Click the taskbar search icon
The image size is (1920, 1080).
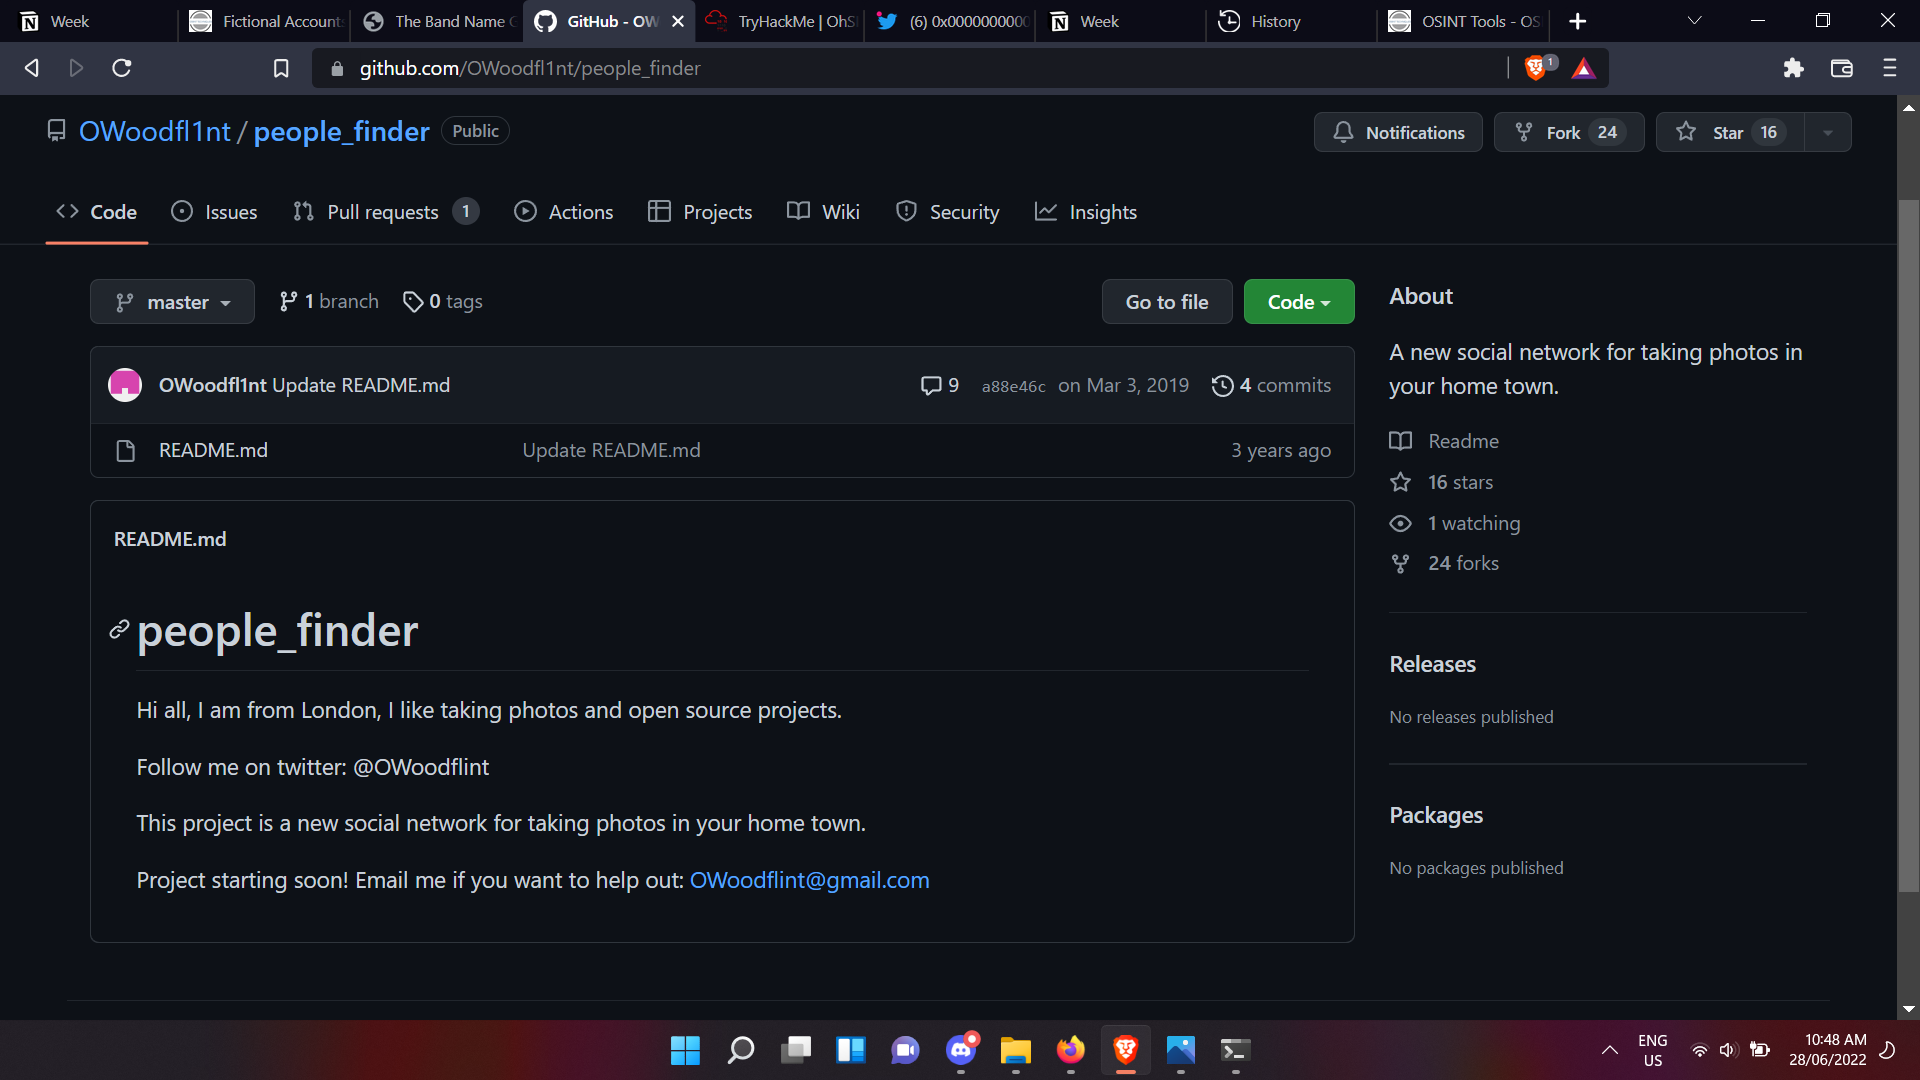point(740,1050)
